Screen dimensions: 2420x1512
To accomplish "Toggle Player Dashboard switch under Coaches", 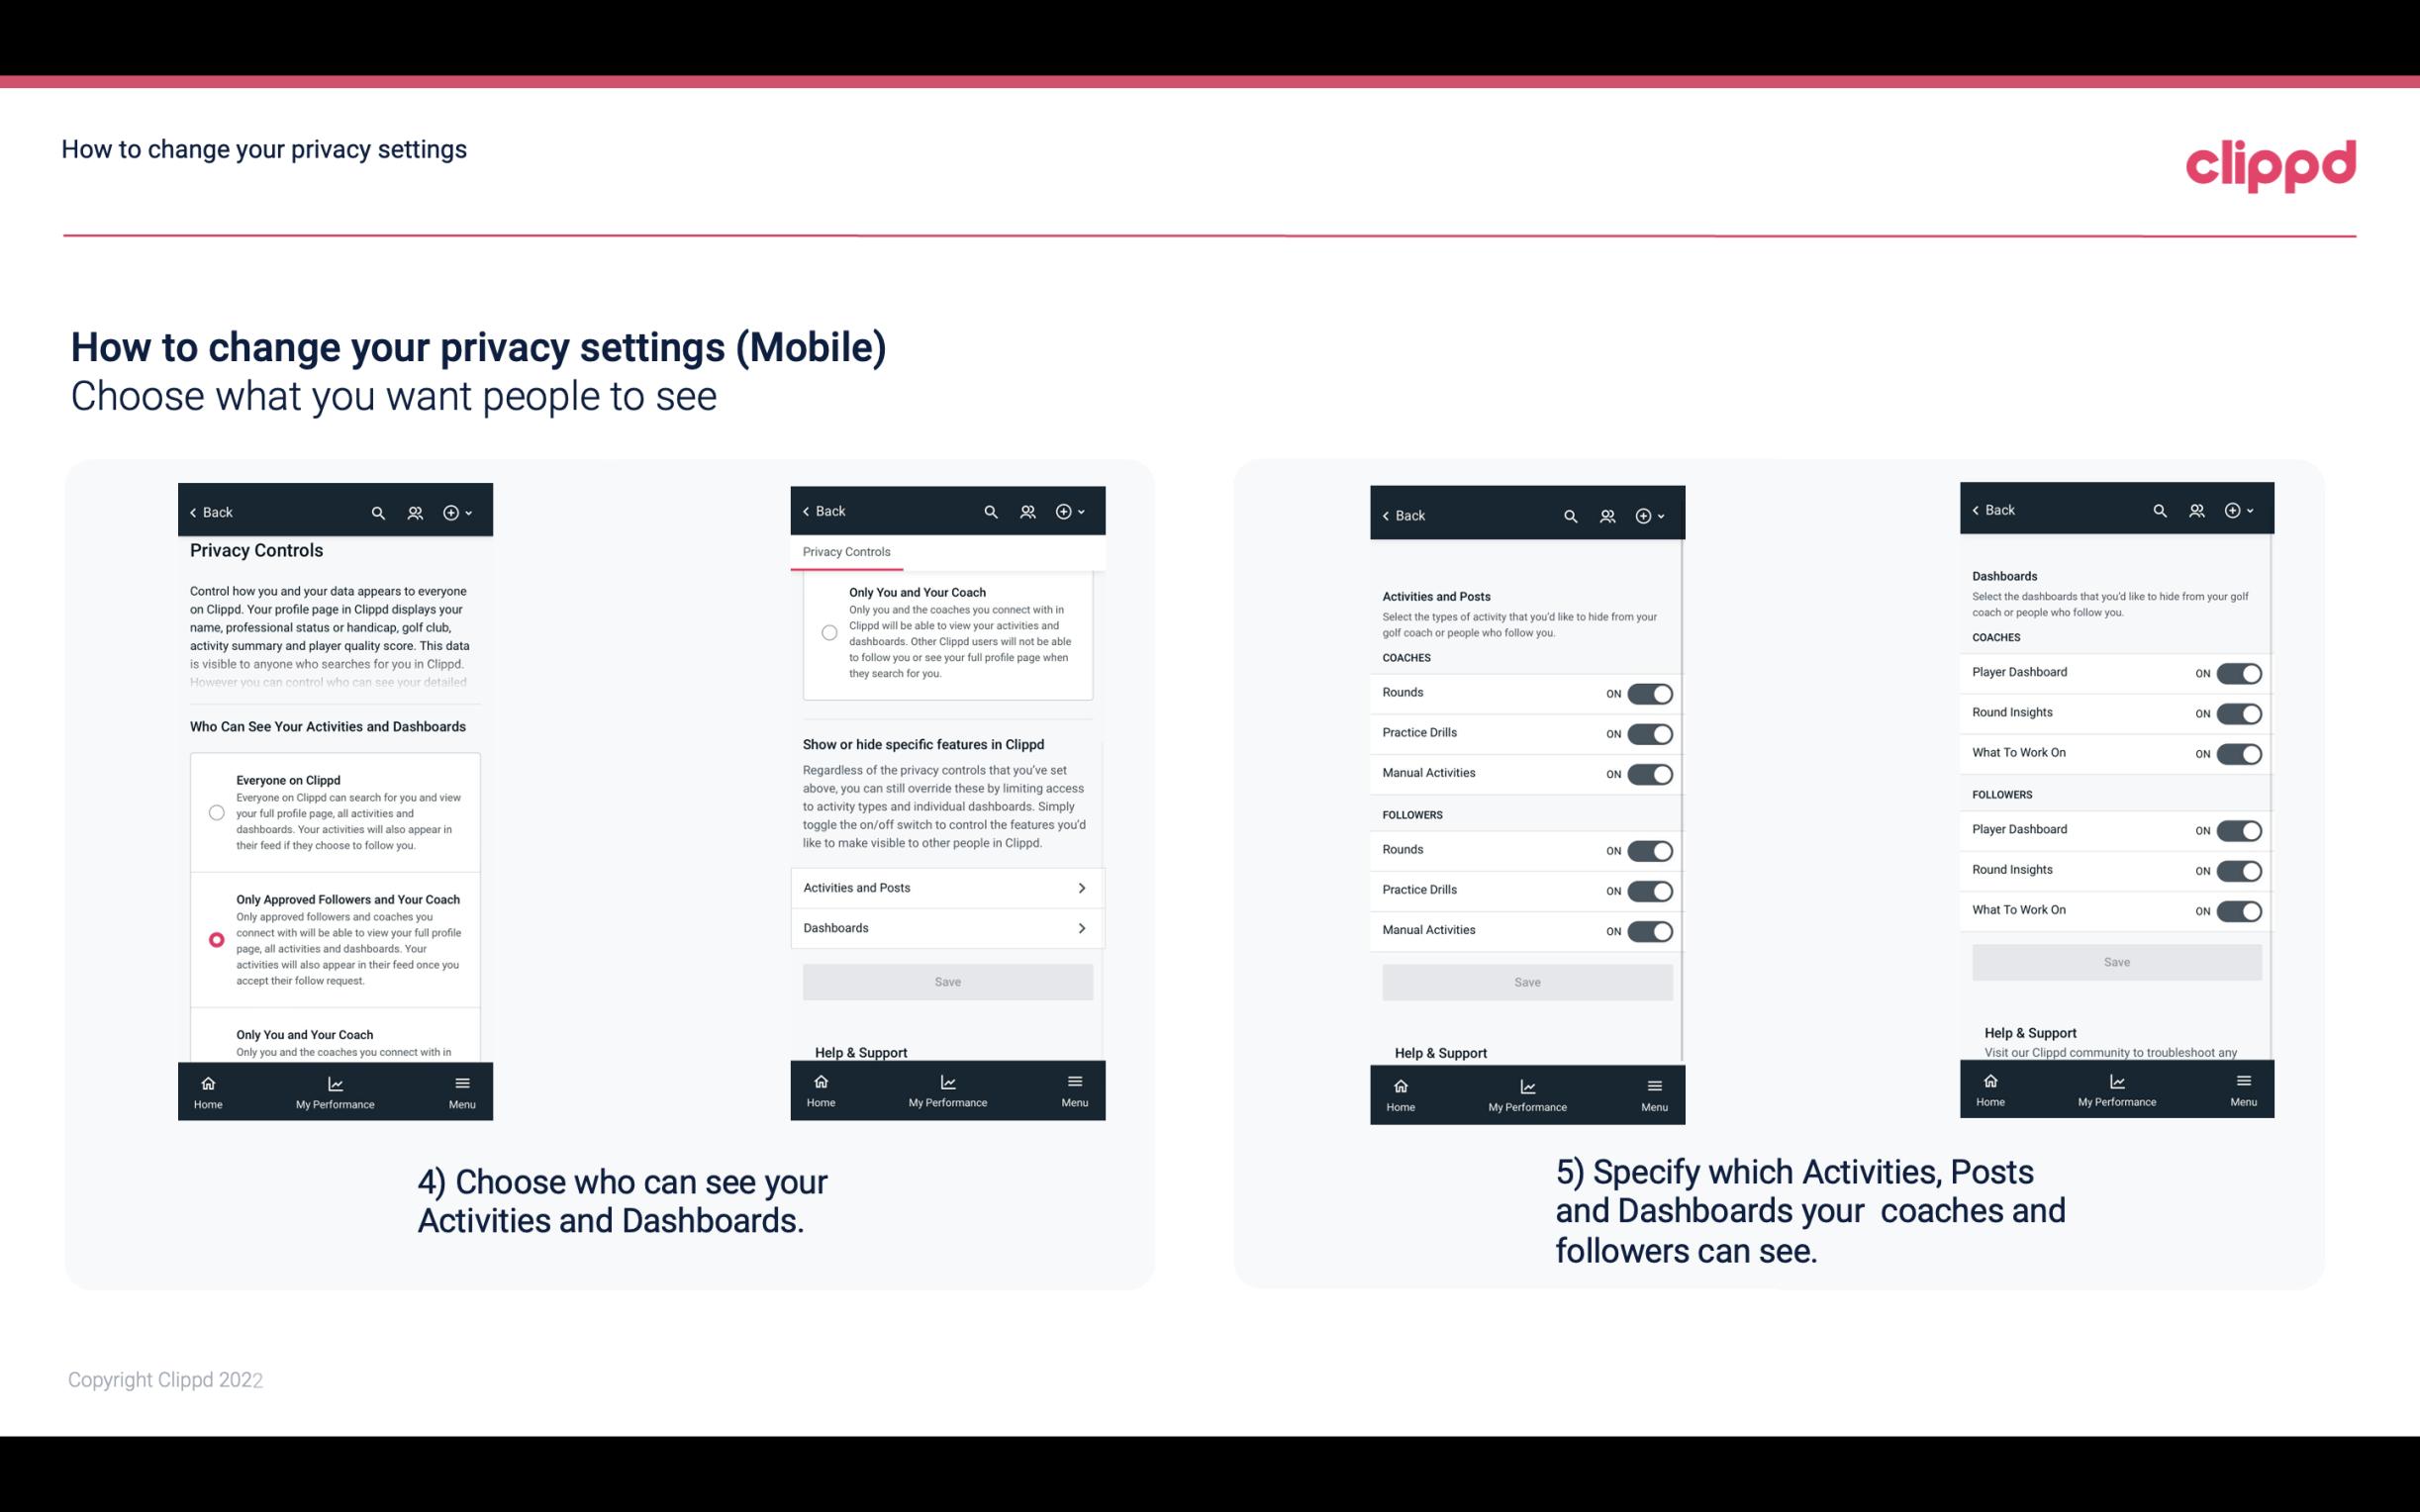I will pyautogui.click(x=2237, y=673).
